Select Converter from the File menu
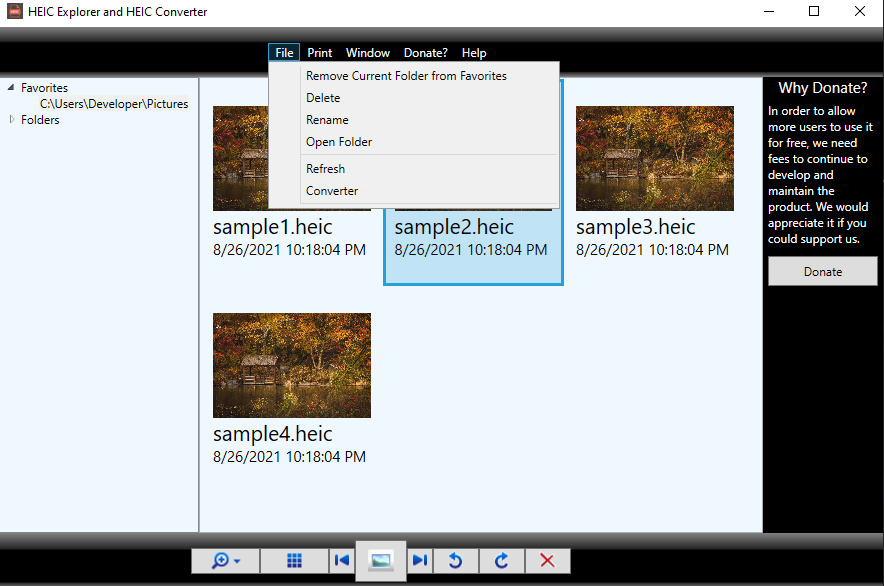884x586 pixels. point(332,191)
